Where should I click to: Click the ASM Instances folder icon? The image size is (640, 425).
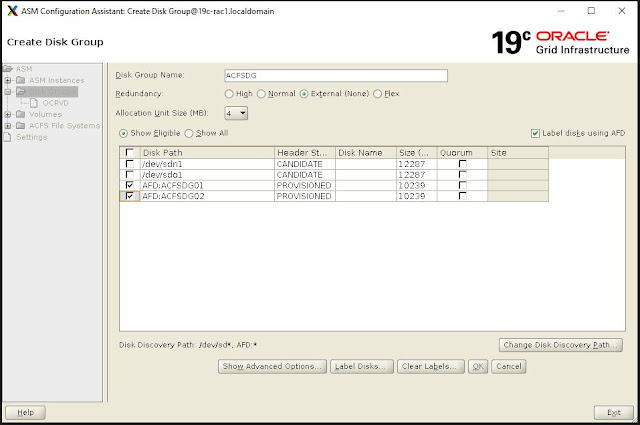(x=21, y=80)
